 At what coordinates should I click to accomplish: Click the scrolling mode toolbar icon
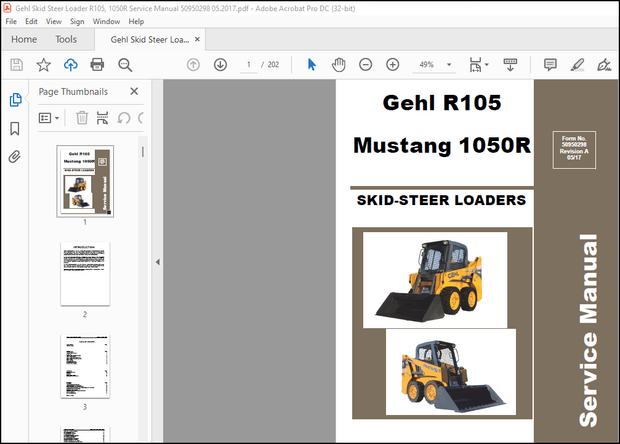coord(510,64)
